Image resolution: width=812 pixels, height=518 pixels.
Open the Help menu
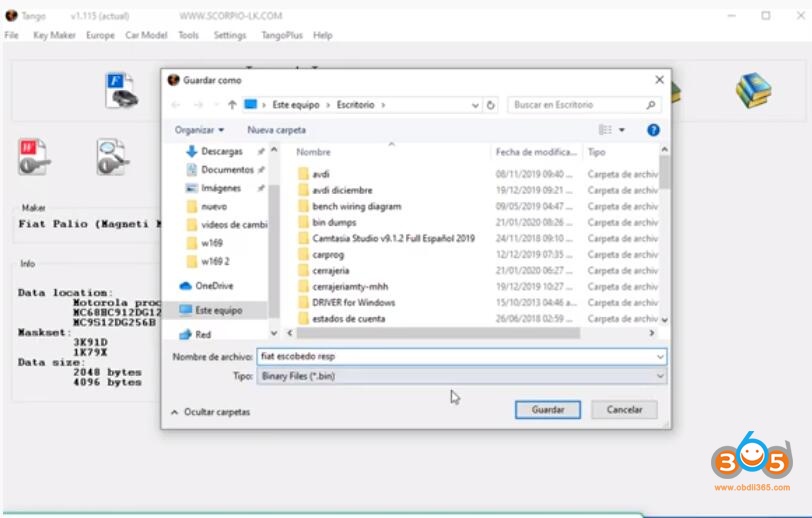click(323, 35)
